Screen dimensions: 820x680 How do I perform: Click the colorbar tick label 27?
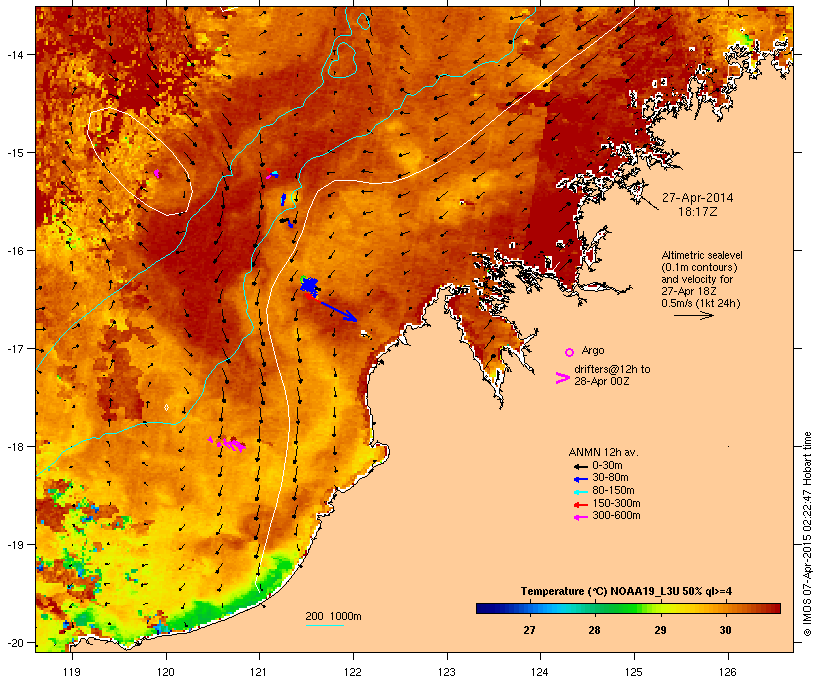(529, 630)
